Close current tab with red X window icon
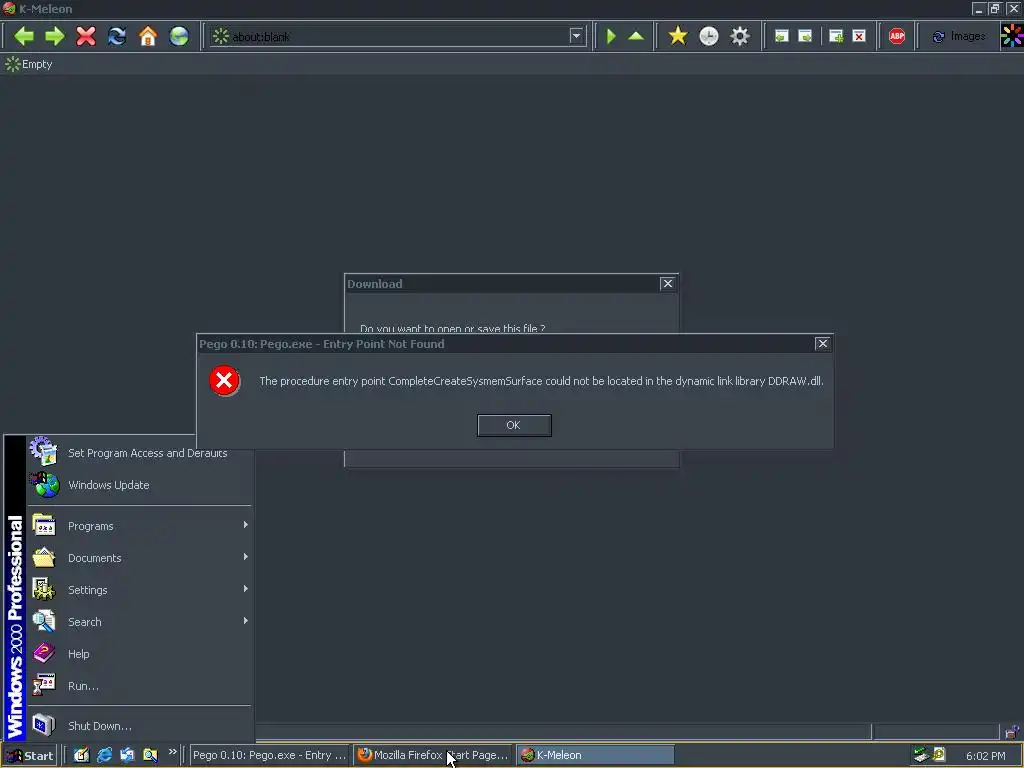 (859, 36)
